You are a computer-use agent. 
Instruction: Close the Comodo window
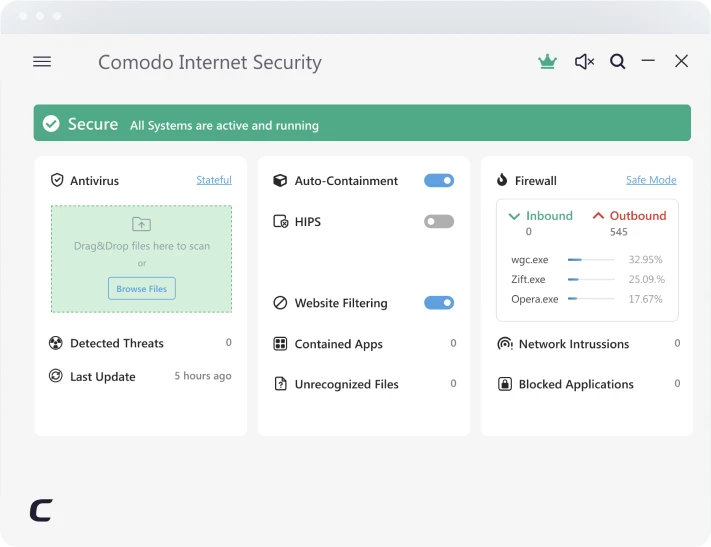[x=681, y=61]
